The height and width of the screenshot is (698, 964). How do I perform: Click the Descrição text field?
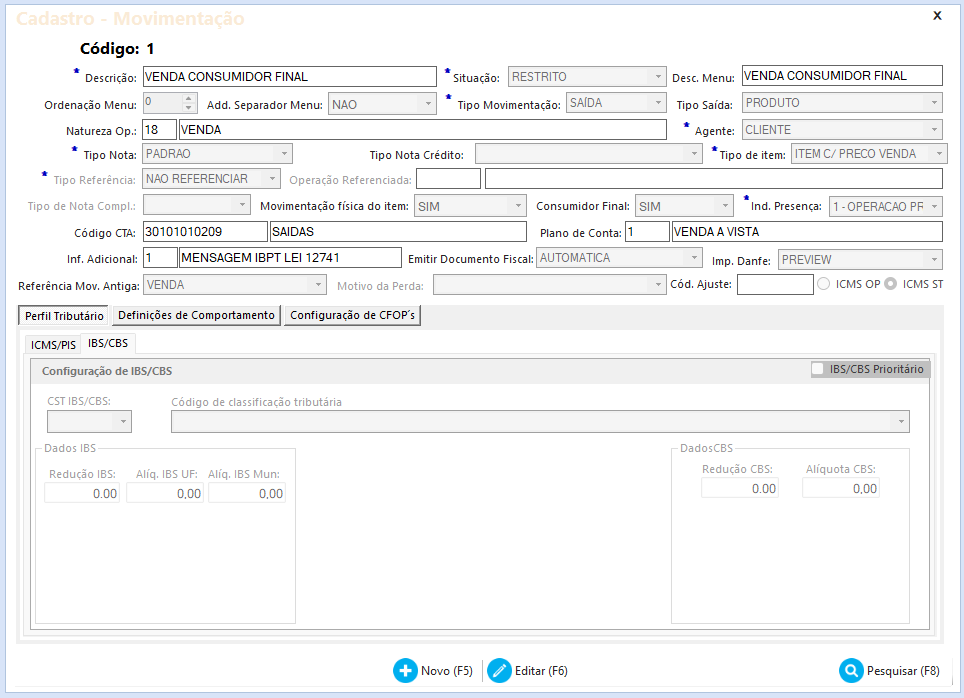[289, 76]
